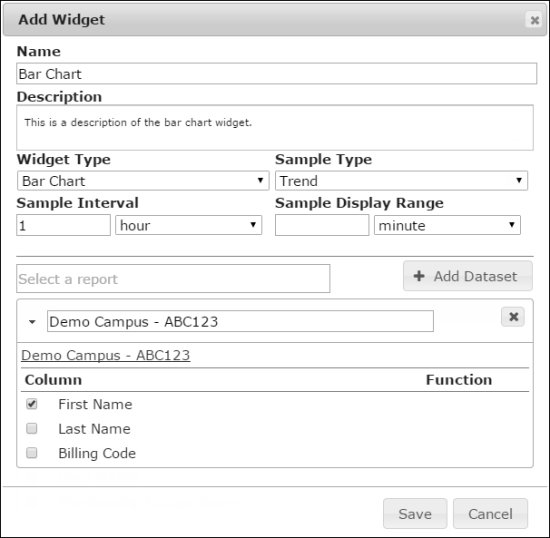Open the Widget Type dropdown
This screenshot has height=538, width=550.
143,181
